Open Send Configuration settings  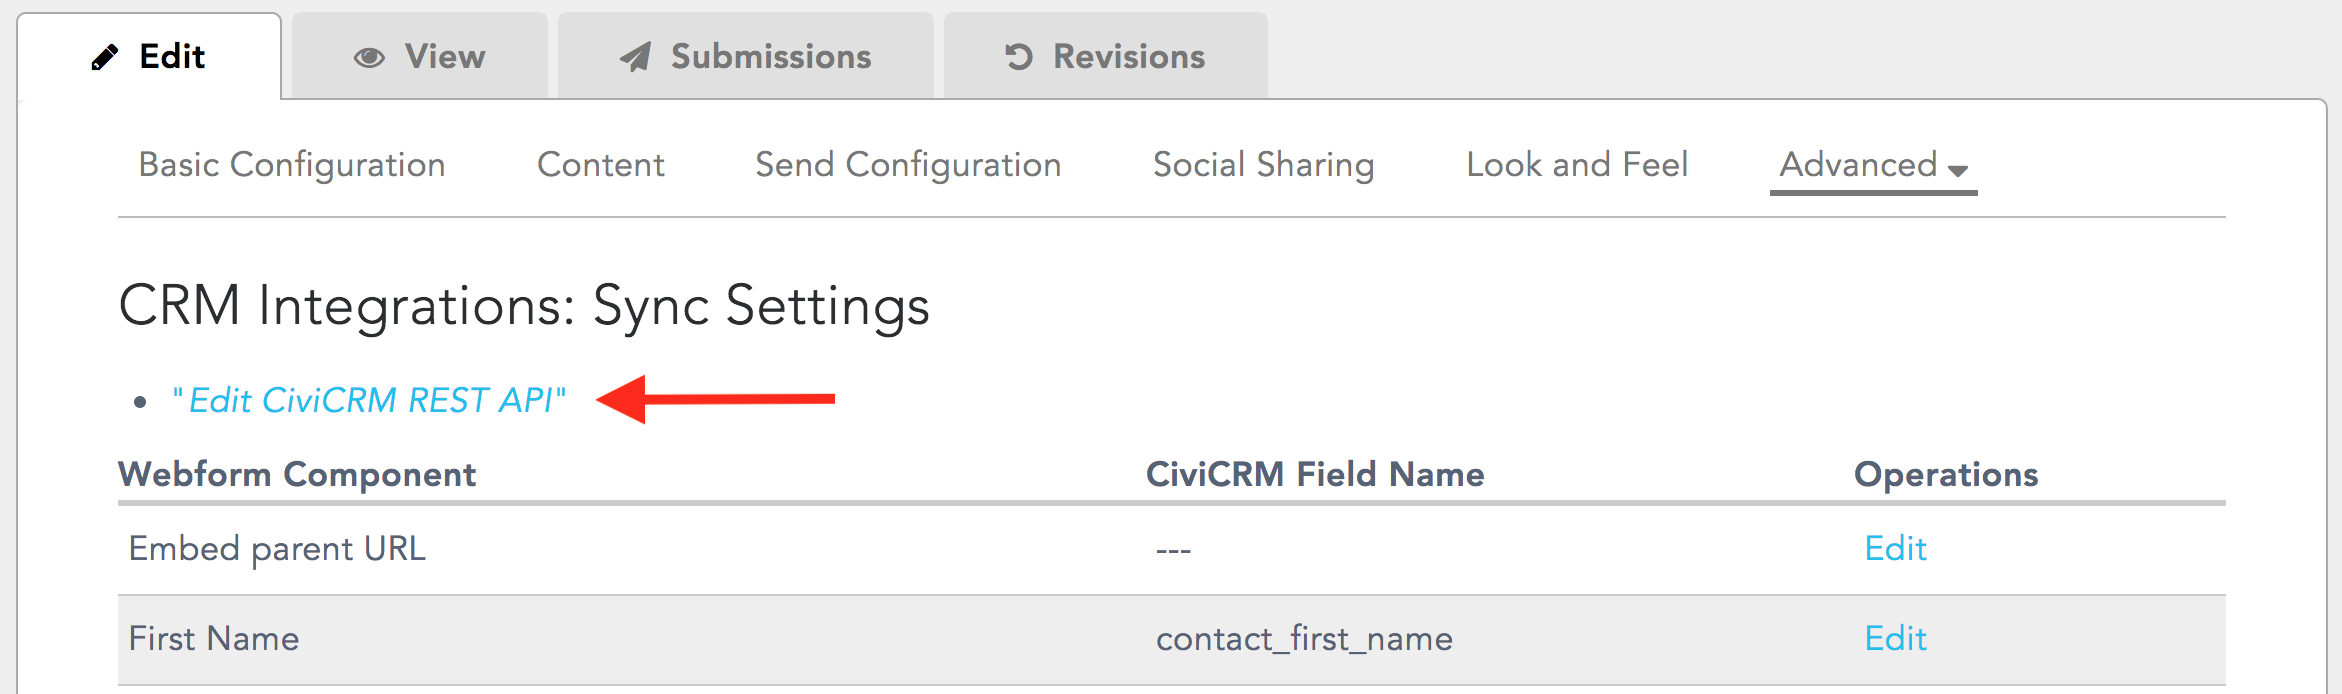click(x=908, y=165)
